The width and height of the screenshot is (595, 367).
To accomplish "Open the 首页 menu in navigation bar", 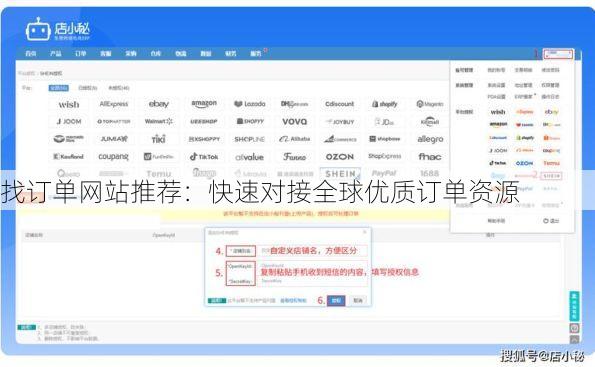I will pos(31,54).
